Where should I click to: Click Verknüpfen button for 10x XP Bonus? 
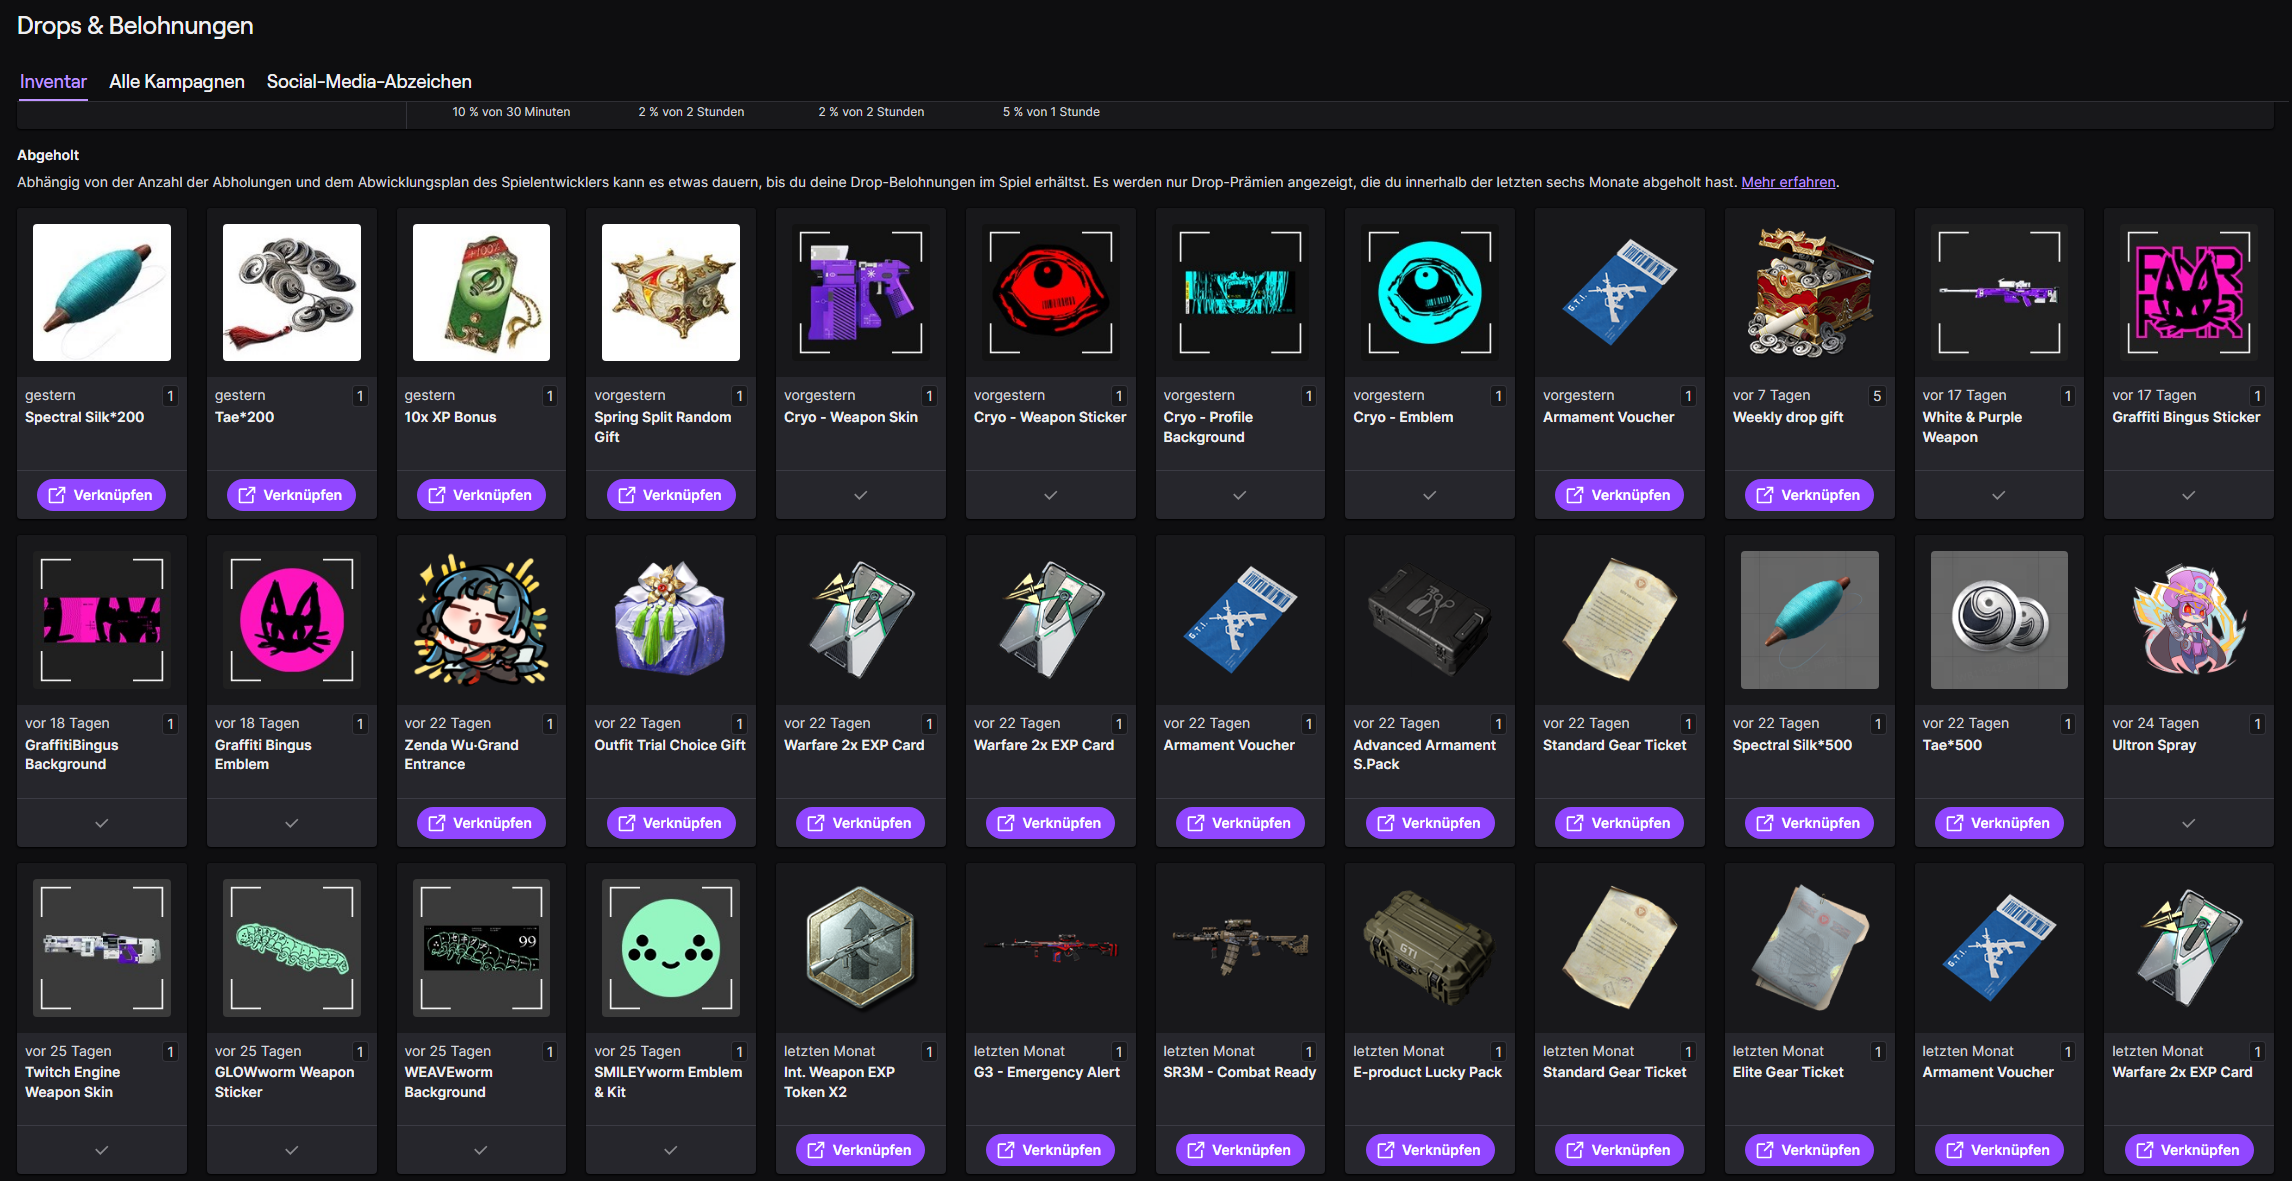point(481,495)
